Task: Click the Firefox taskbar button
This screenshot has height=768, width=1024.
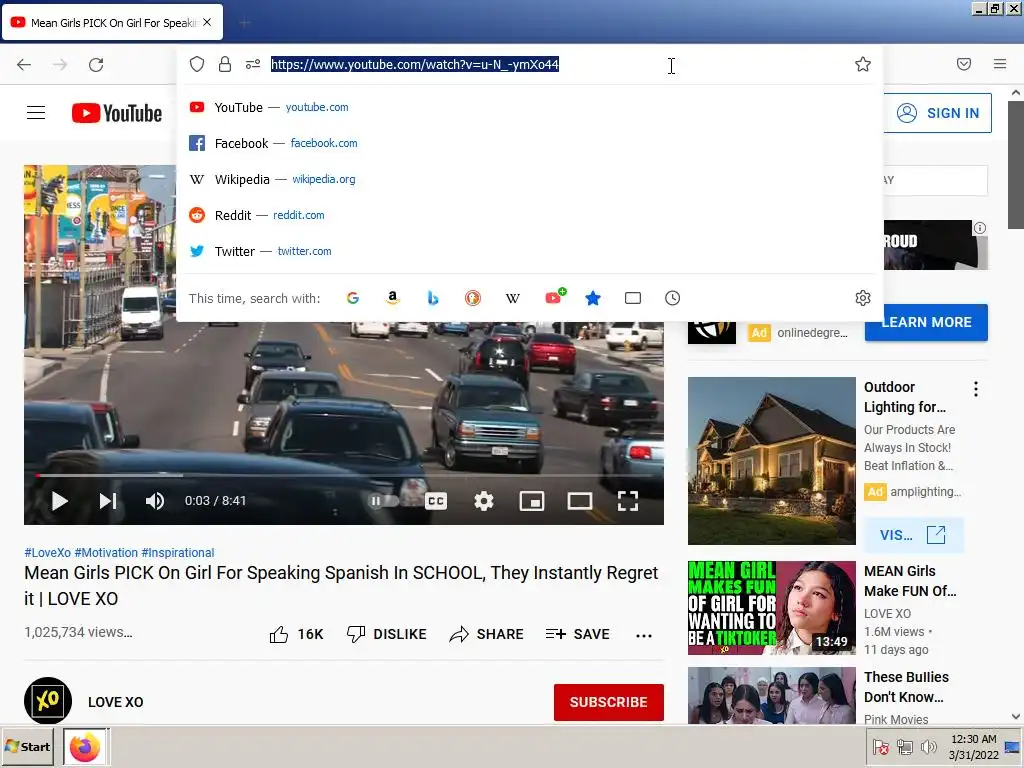Action: 86,746
